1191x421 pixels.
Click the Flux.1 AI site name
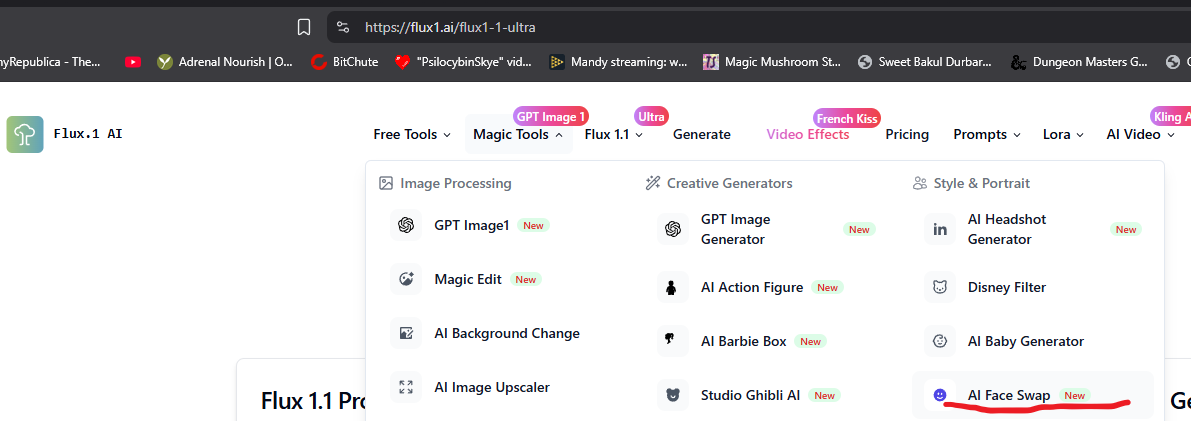(x=88, y=134)
